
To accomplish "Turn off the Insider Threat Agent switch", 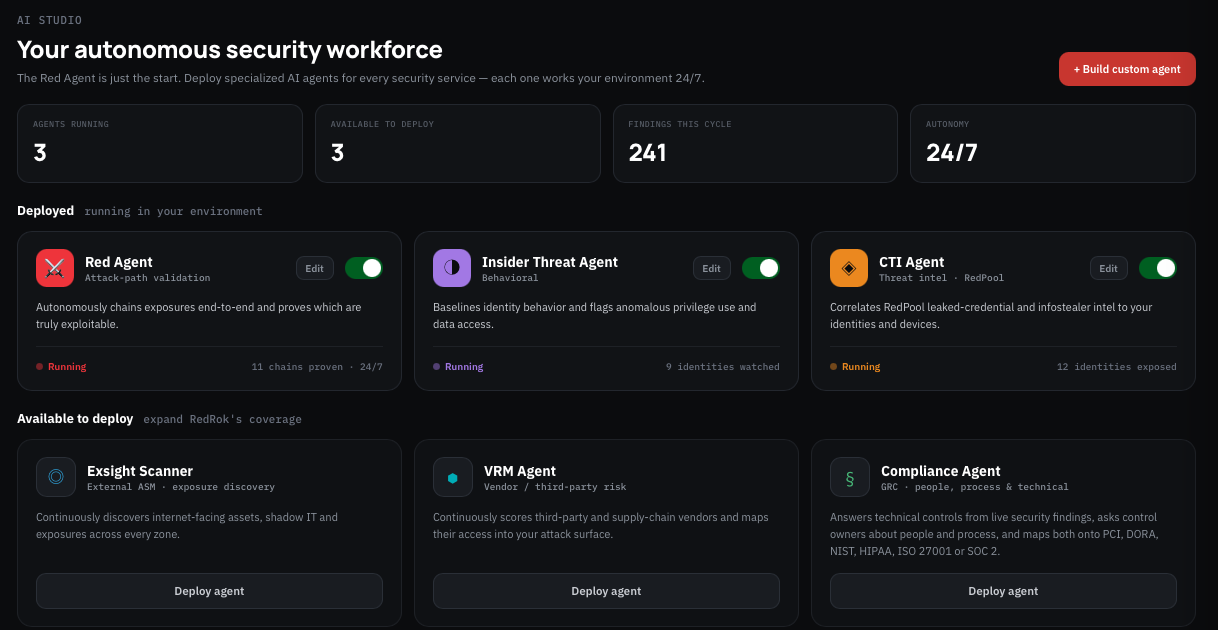I will pyautogui.click(x=761, y=268).
